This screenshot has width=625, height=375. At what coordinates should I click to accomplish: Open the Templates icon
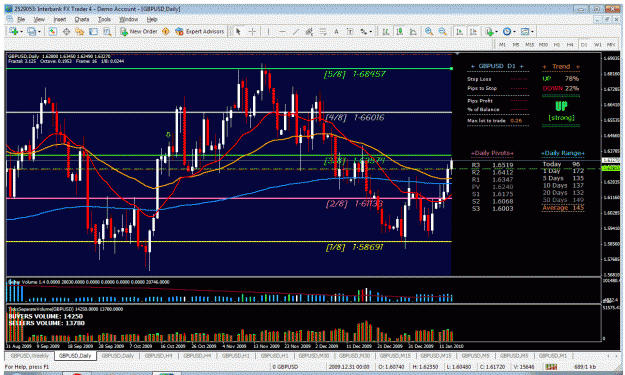(525, 31)
